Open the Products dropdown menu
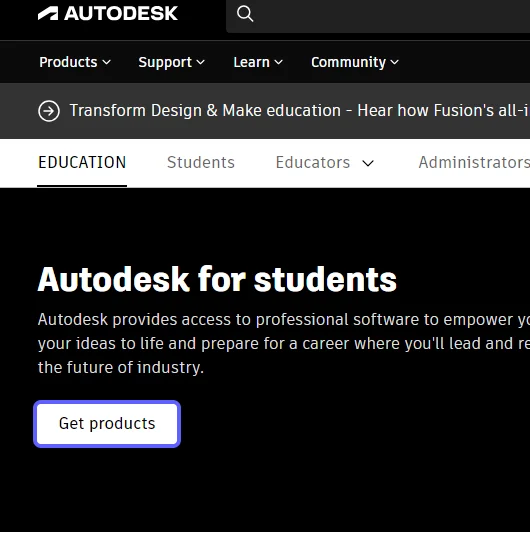The width and height of the screenshot is (530, 535). click(x=75, y=62)
